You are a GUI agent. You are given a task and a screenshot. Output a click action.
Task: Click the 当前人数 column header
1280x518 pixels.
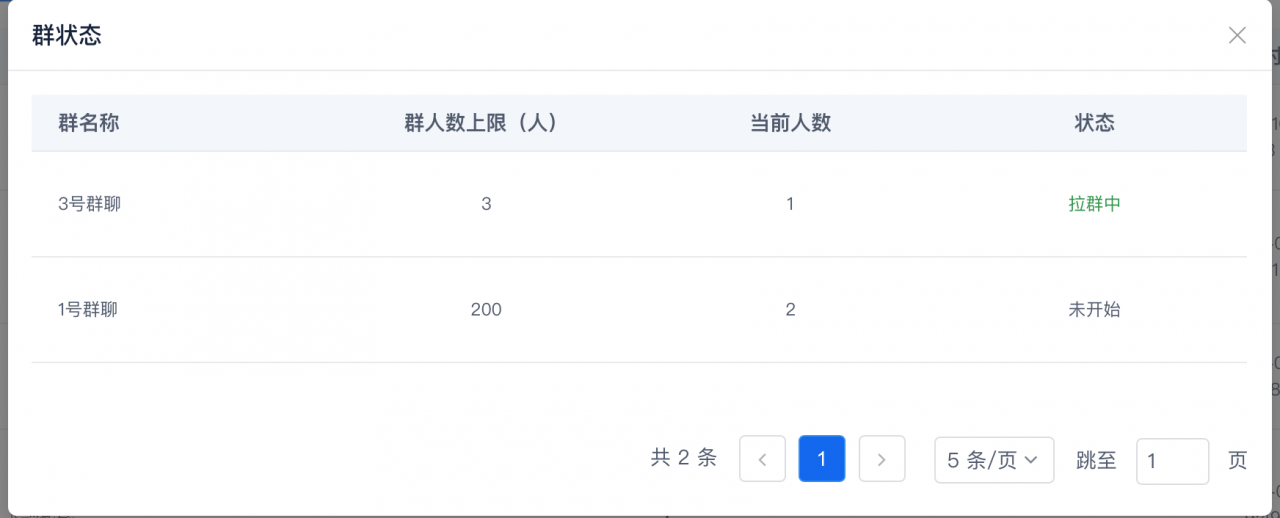pos(791,123)
